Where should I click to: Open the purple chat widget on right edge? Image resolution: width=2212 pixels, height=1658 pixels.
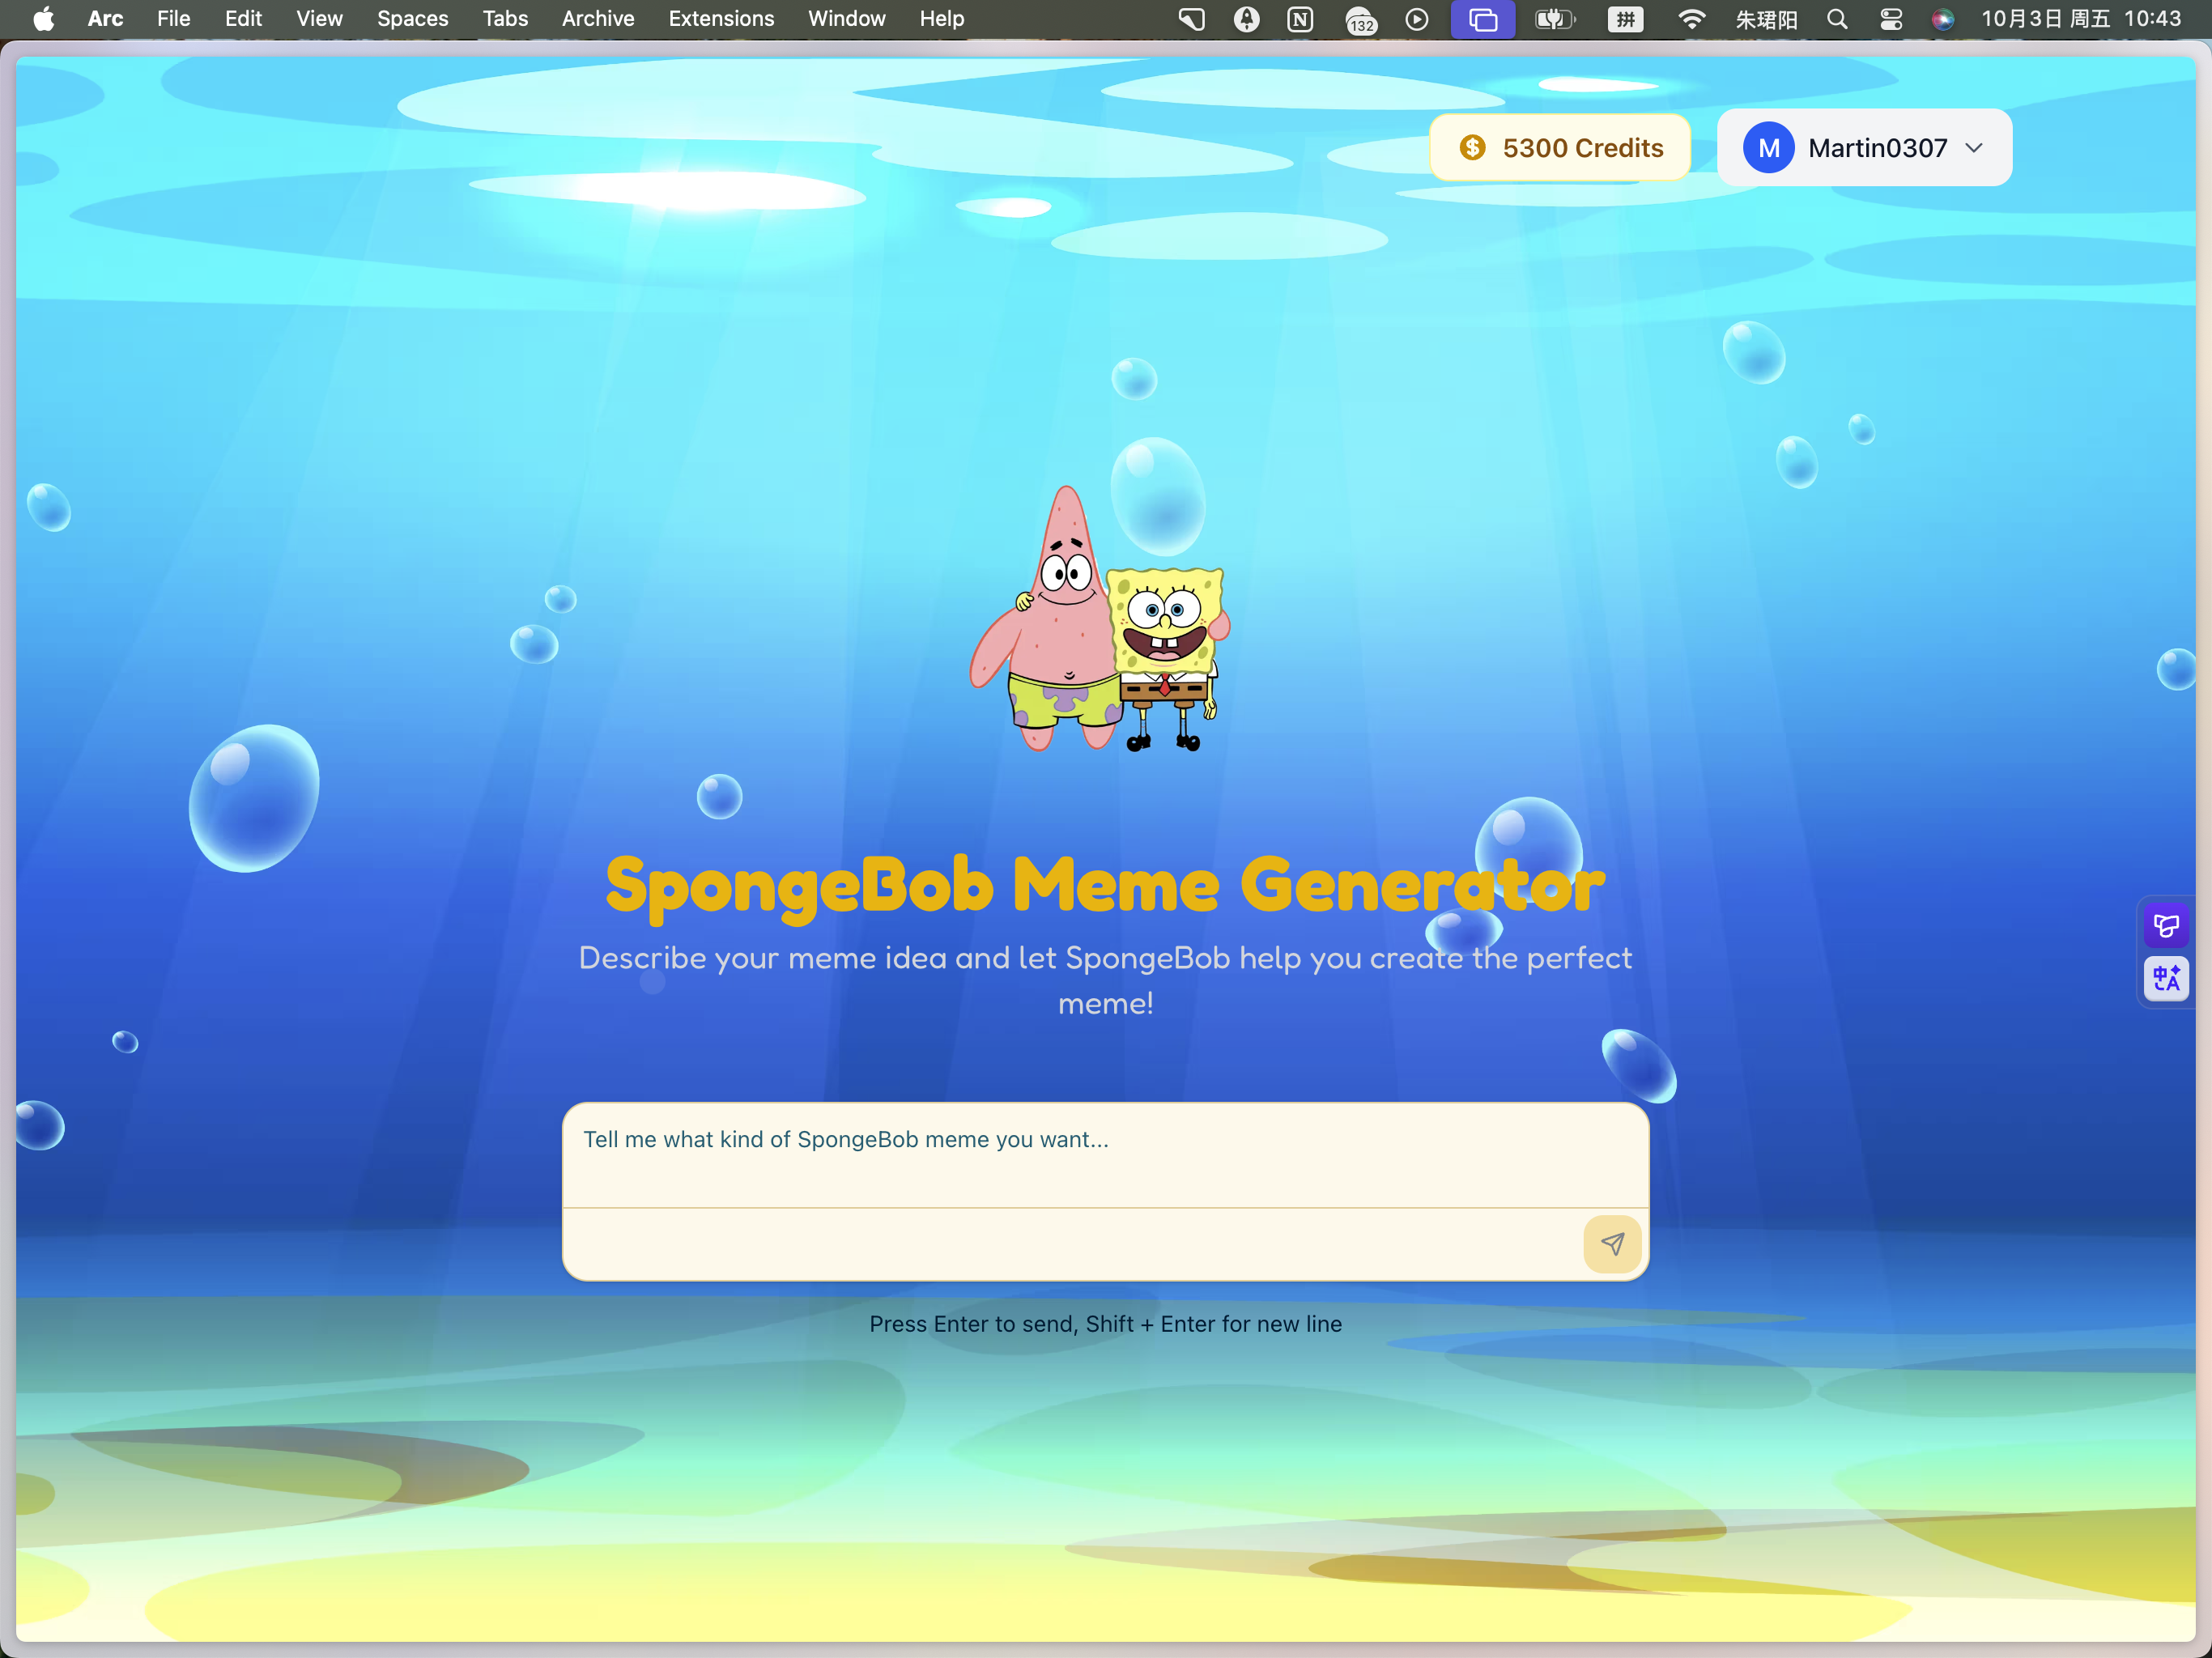pyautogui.click(x=2166, y=926)
